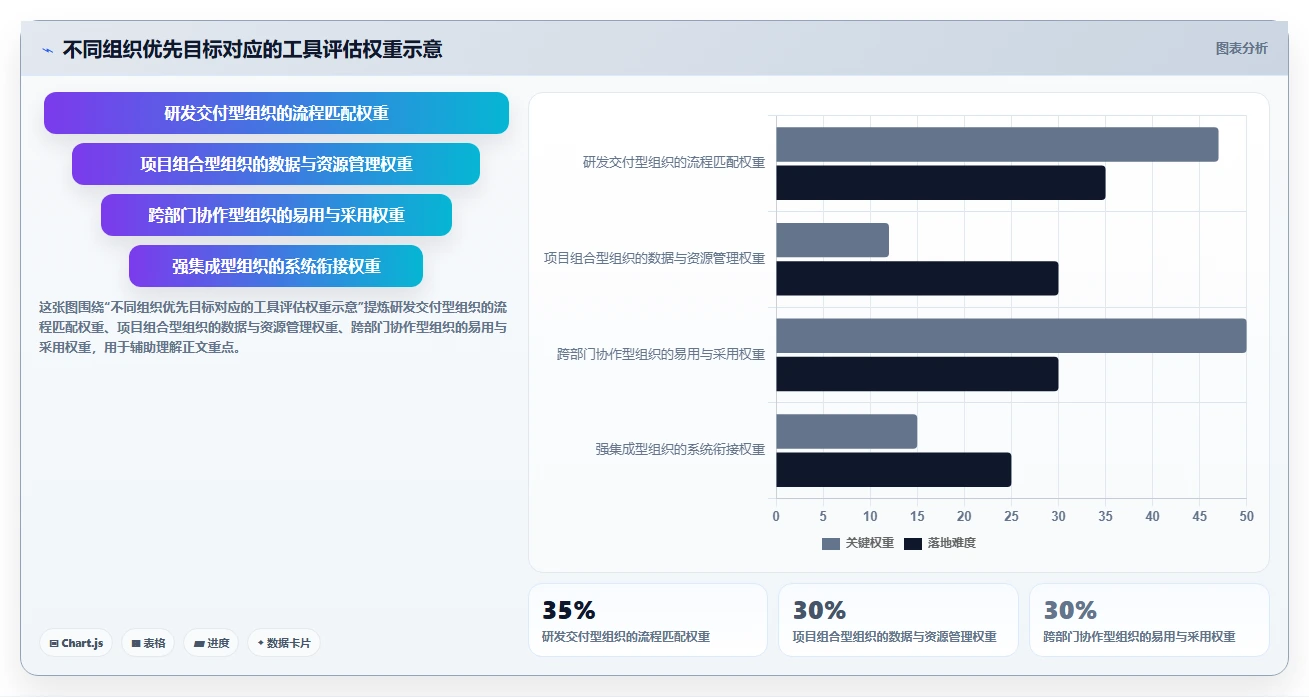Click the 关键权重 bar for 强集成型组织
Screen dimensions: 1309x697
(x=846, y=431)
